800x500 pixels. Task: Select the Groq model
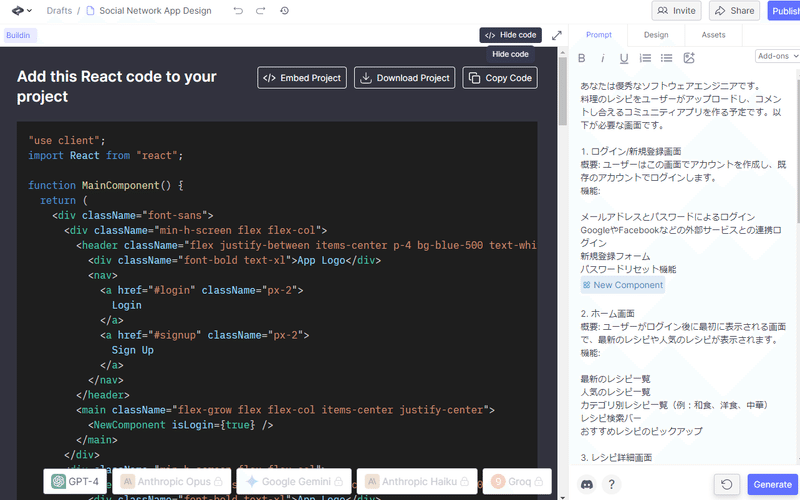[x=517, y=481]
